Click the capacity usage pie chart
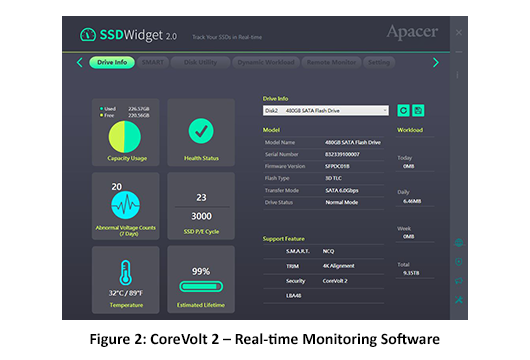Viewport: 530px width, 360px height. [125, 137]
